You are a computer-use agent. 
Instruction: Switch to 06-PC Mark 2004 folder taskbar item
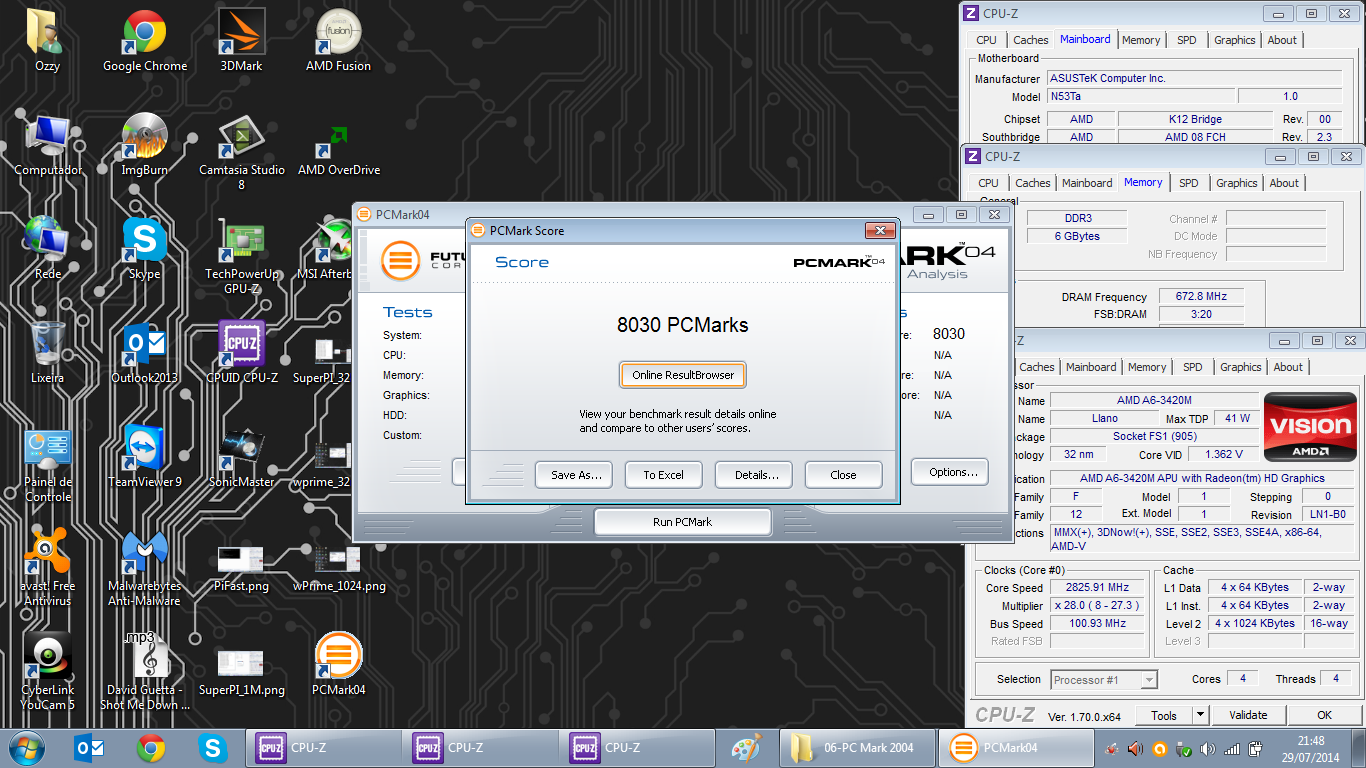[x=856, y=747]
